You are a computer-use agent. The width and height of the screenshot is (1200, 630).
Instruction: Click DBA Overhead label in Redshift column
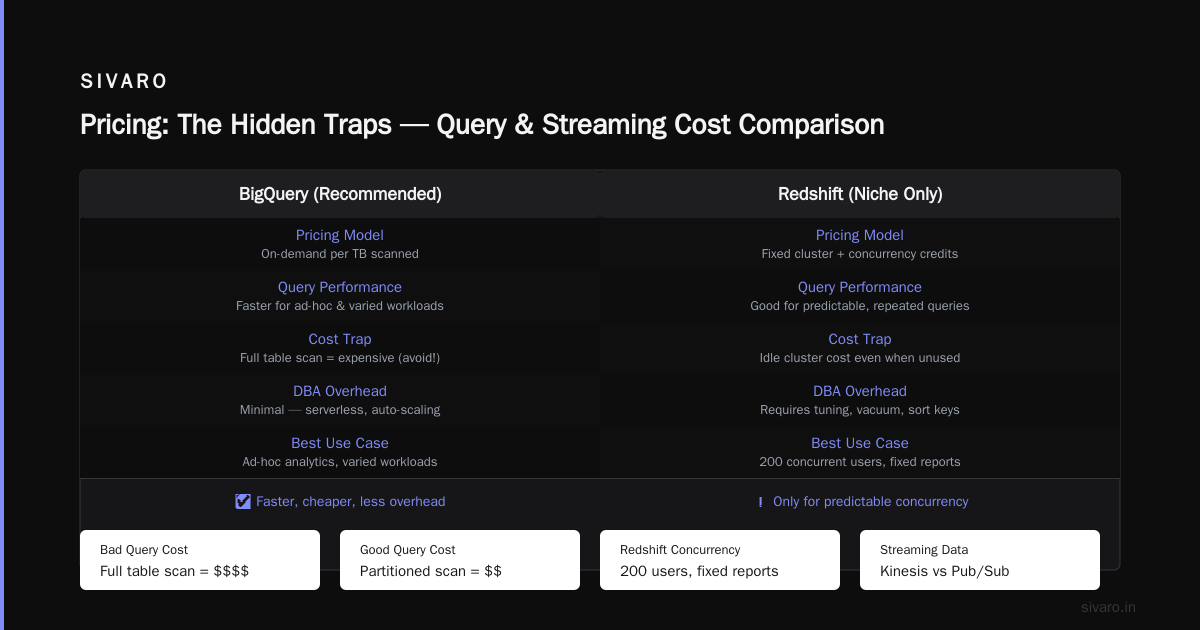coord(860,391)
